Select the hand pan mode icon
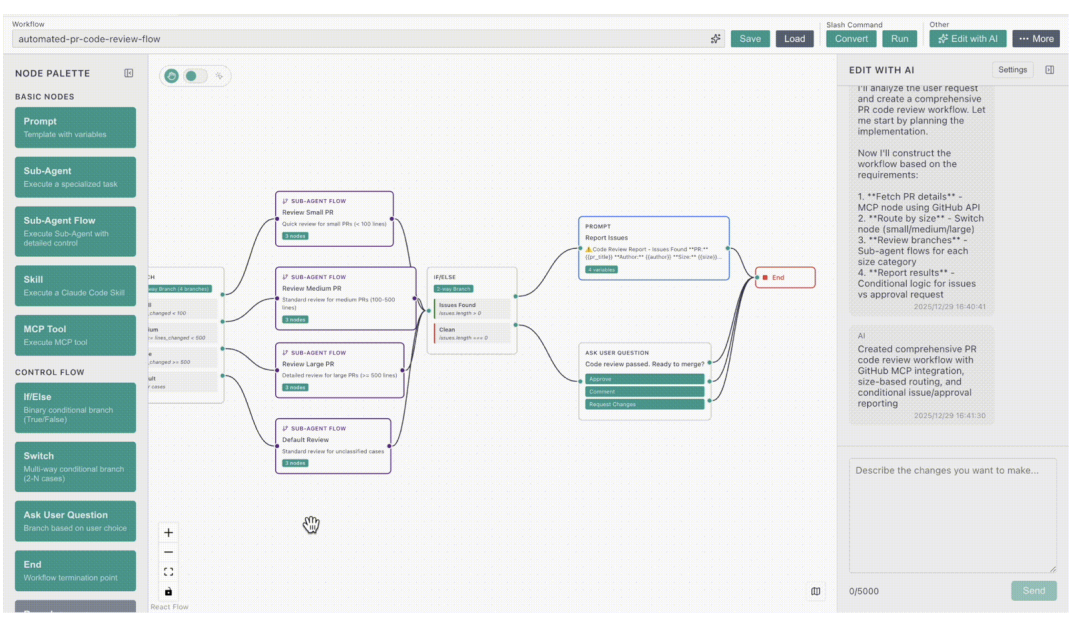Image resolution: width=1080 pixels, height=627 pixels. (171, 76)
